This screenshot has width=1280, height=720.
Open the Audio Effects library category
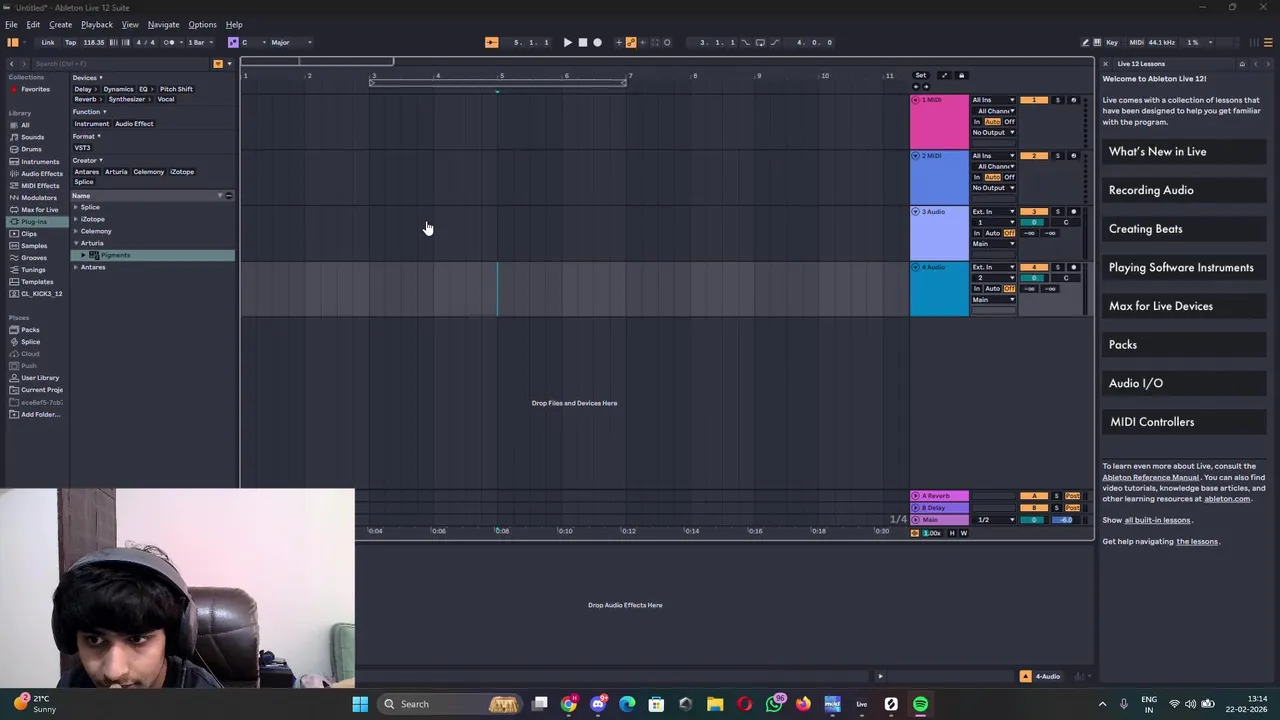(41, 173)
